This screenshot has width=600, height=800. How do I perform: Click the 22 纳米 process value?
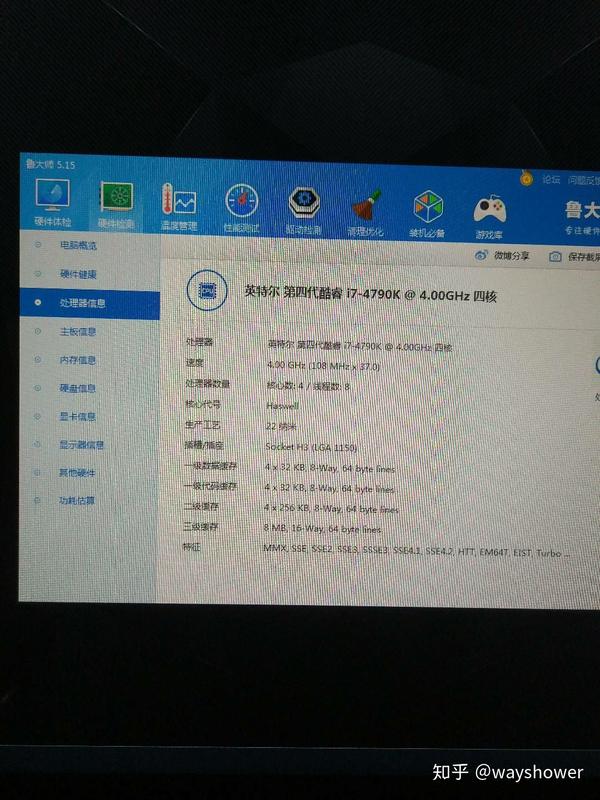coord(281,426)
